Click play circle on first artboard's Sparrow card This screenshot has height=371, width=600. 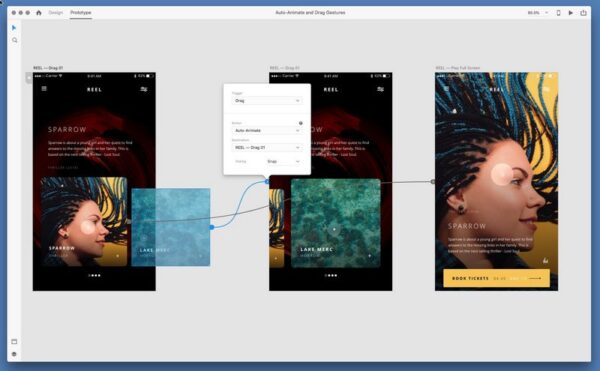coord(88,227)
